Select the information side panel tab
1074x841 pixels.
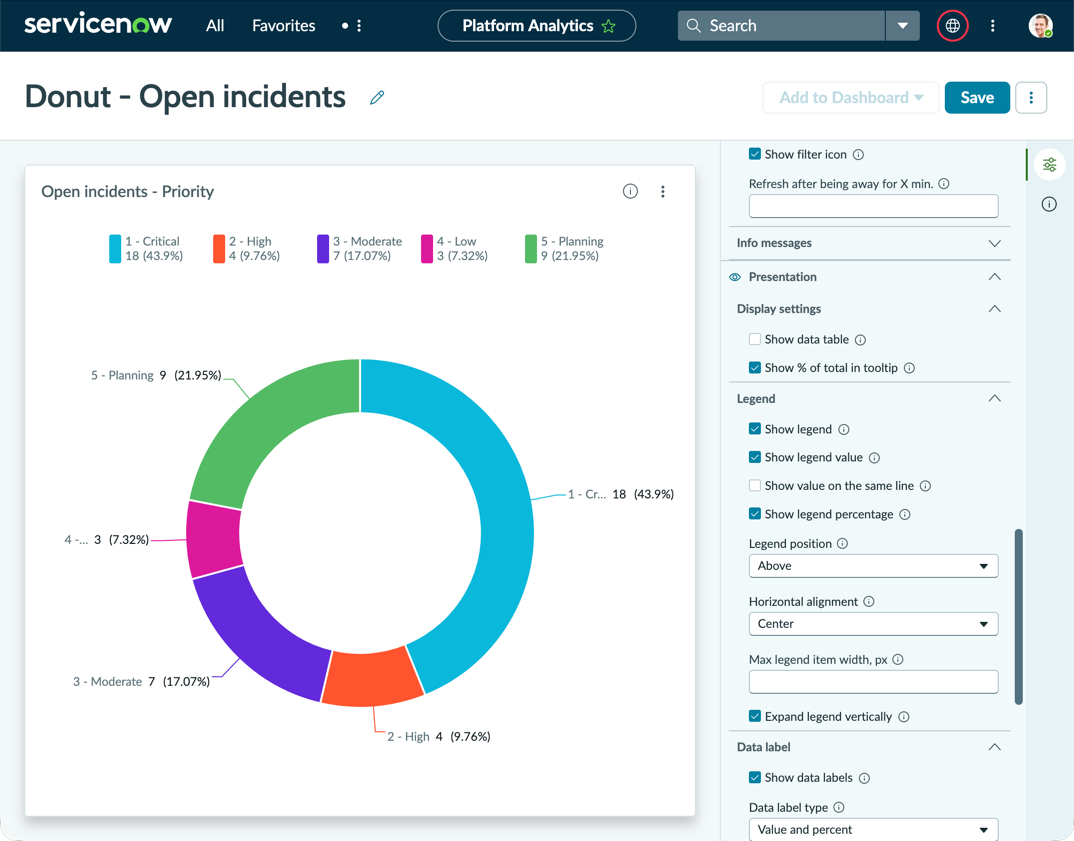click(1049, 204)
